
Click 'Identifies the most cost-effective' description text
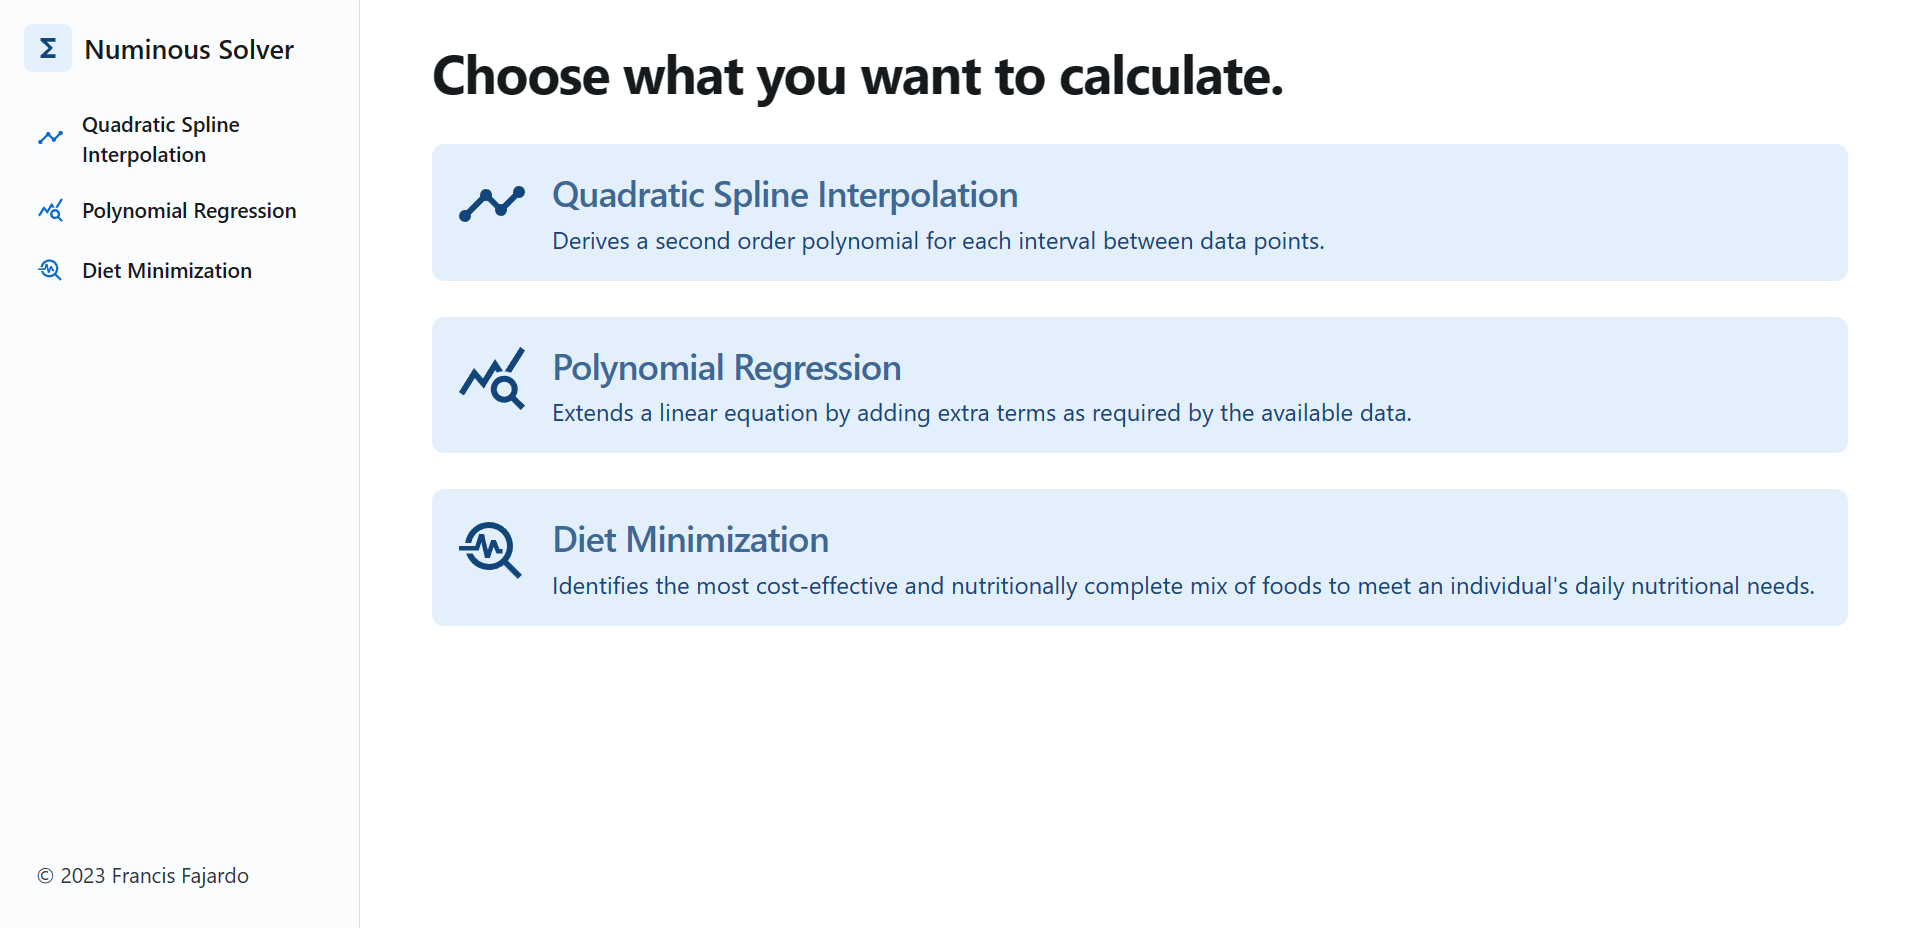(x=1183, y=586)
